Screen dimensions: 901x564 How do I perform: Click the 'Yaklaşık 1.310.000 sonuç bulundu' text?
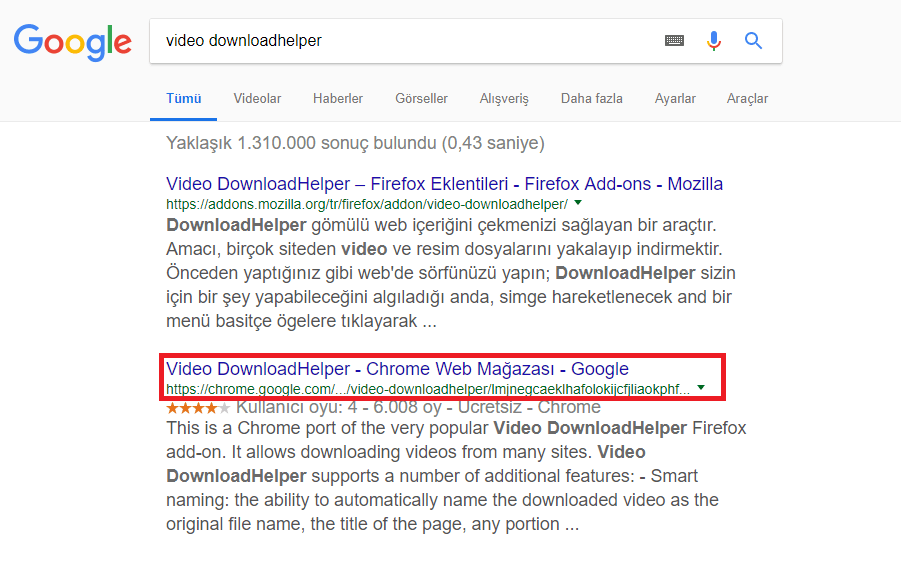[355, 143]
